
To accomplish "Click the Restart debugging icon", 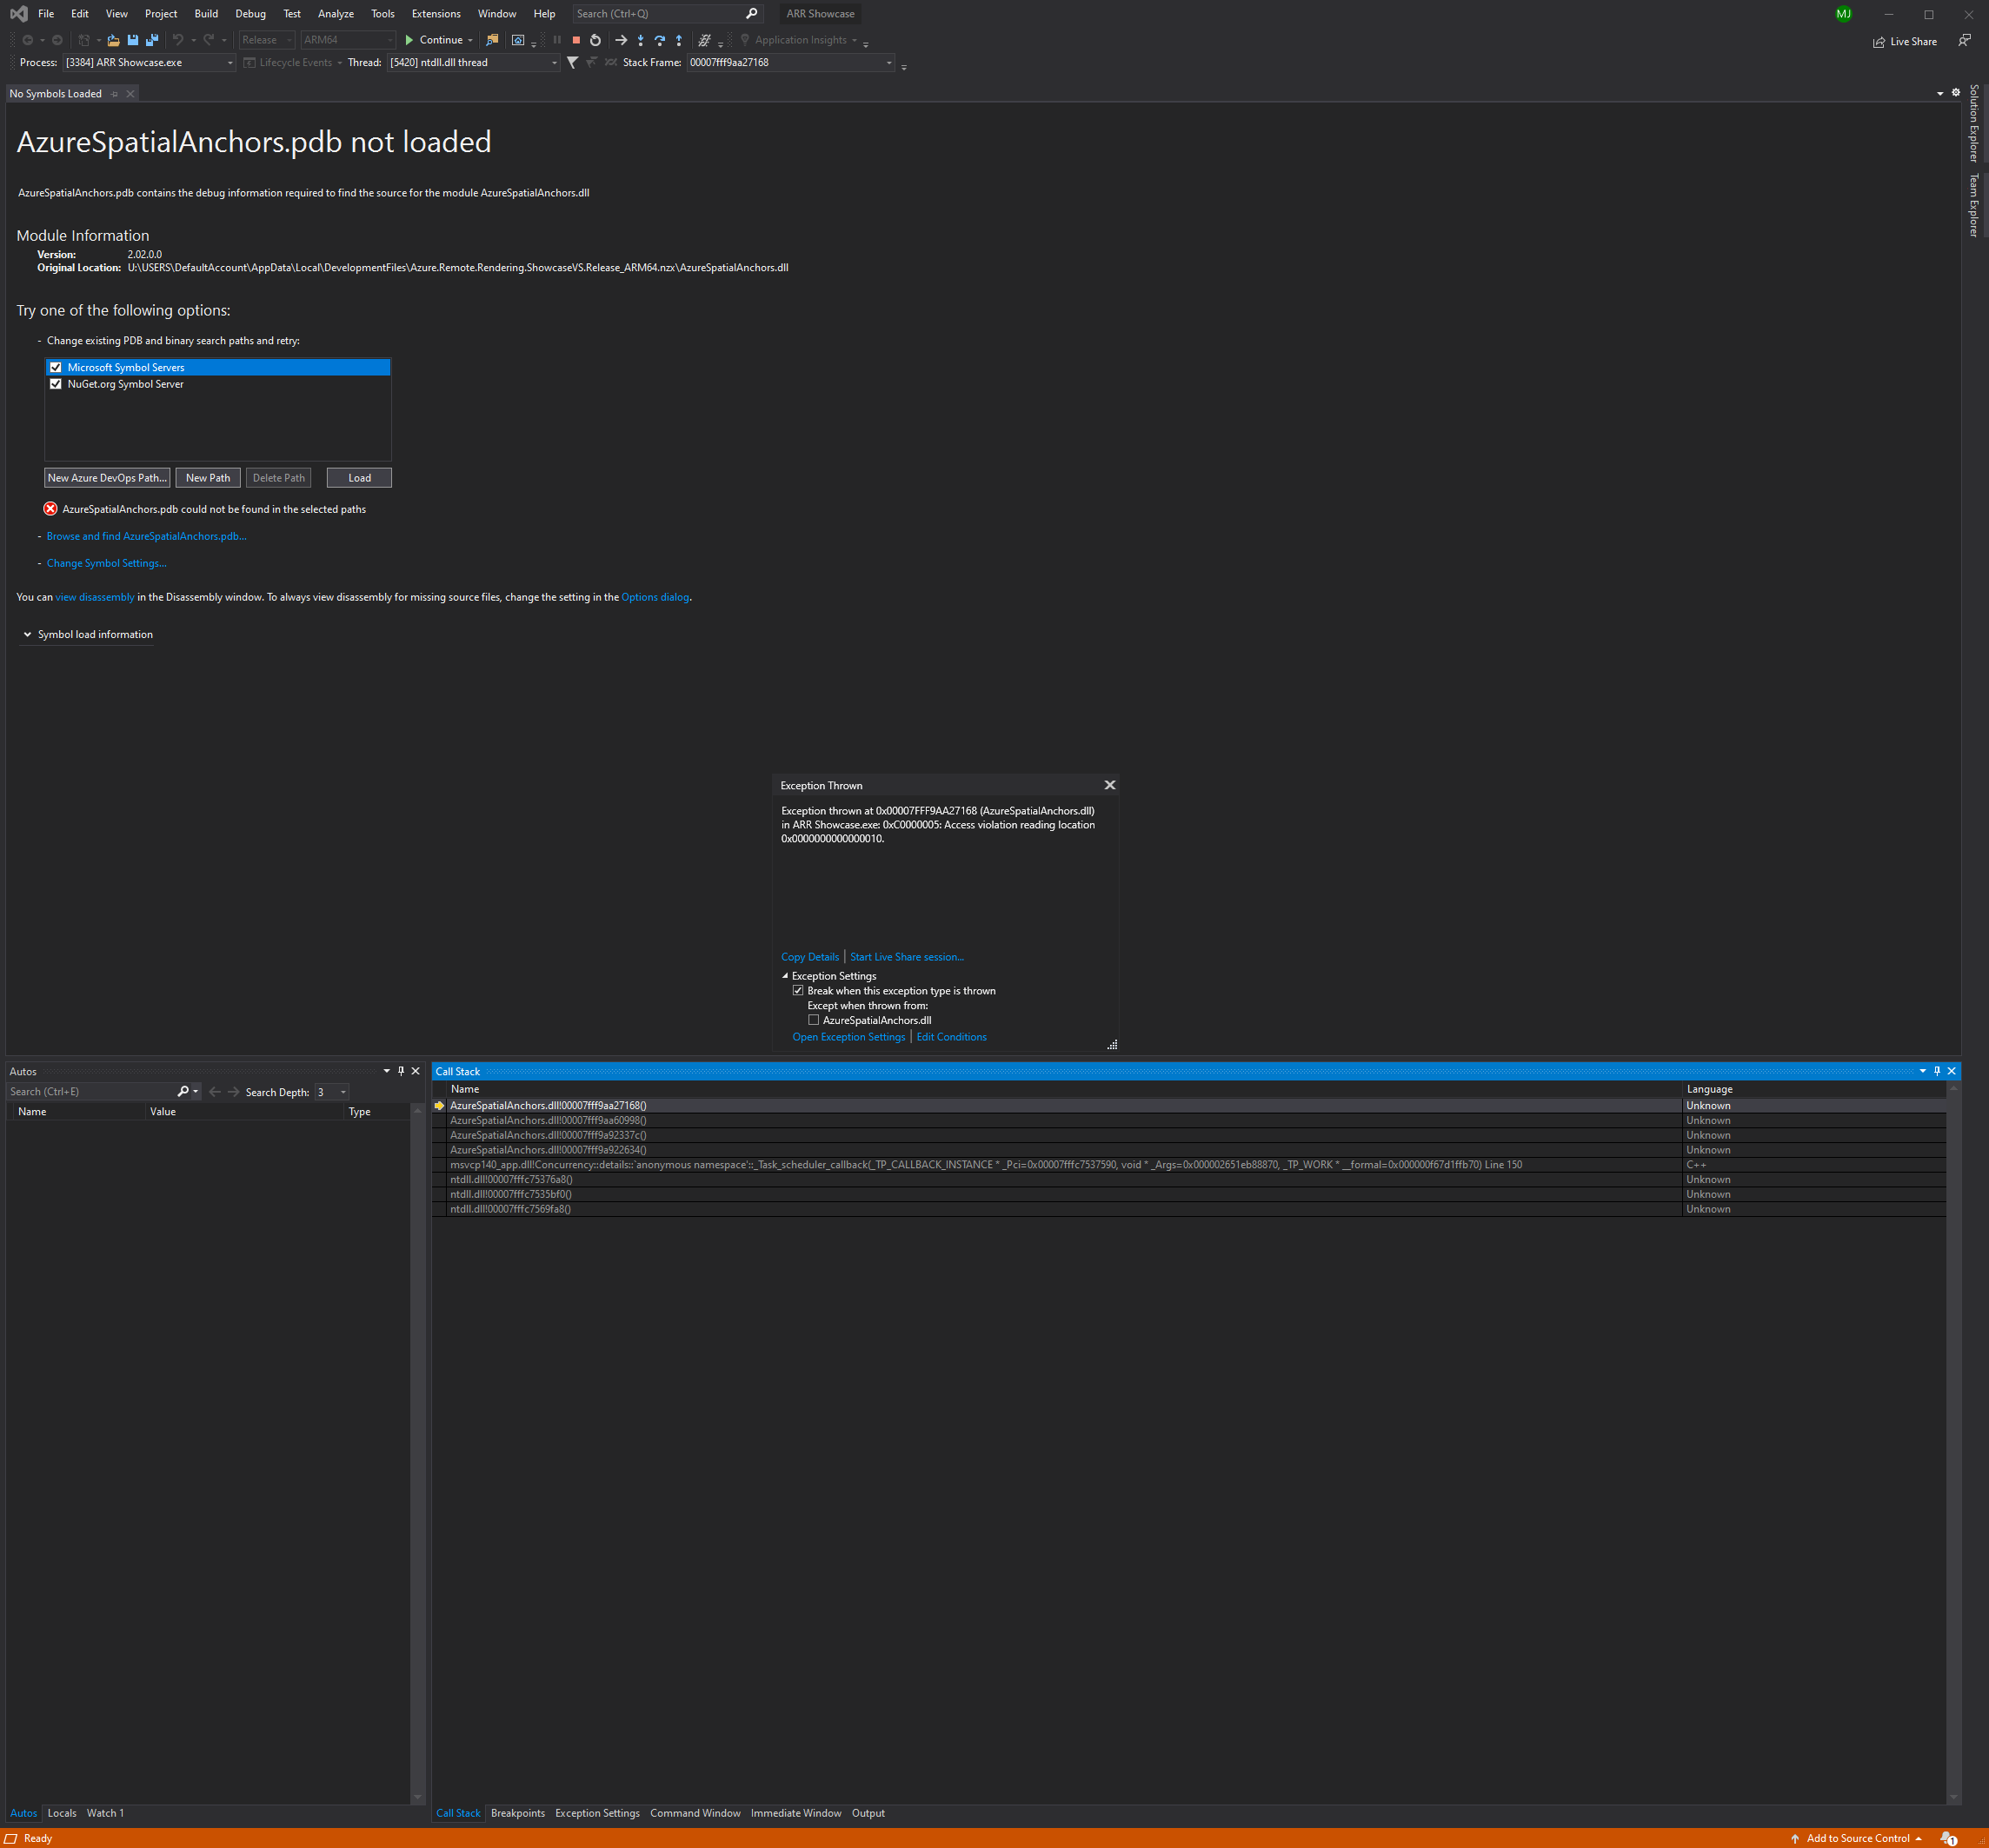I will [x=595, y=40].
